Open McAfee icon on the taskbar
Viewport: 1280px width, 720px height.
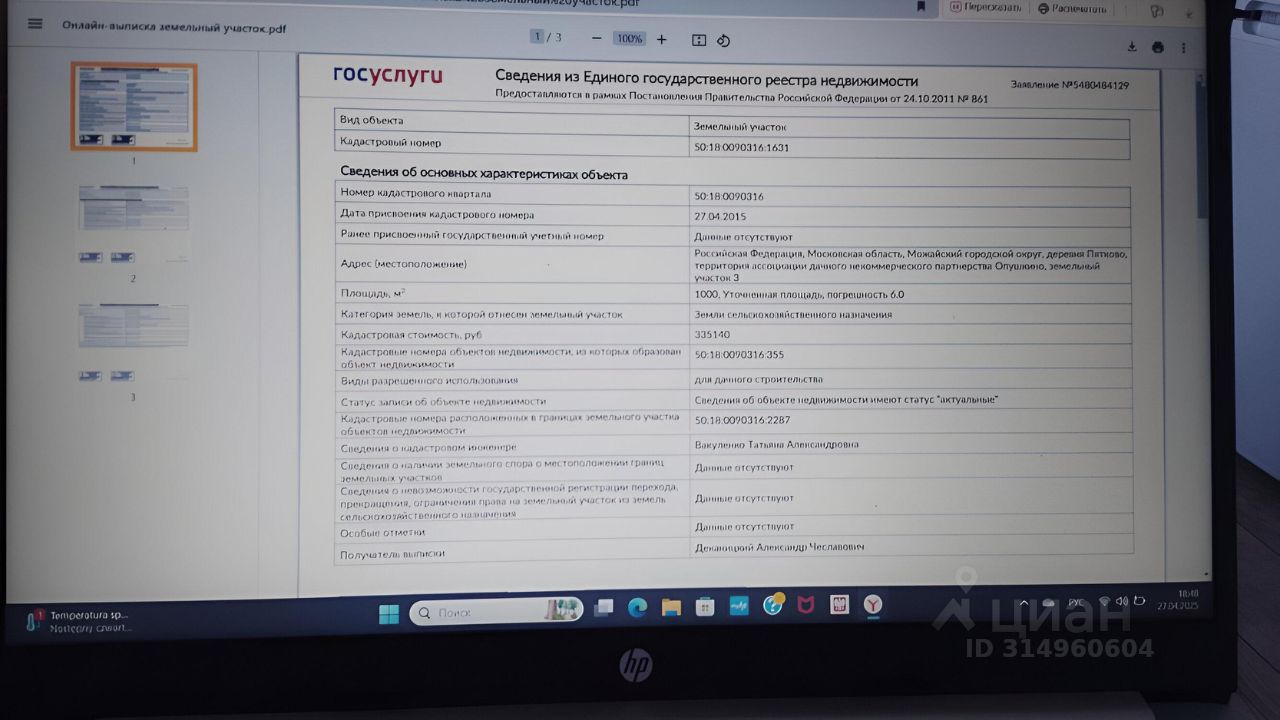(x=806, y=605)
